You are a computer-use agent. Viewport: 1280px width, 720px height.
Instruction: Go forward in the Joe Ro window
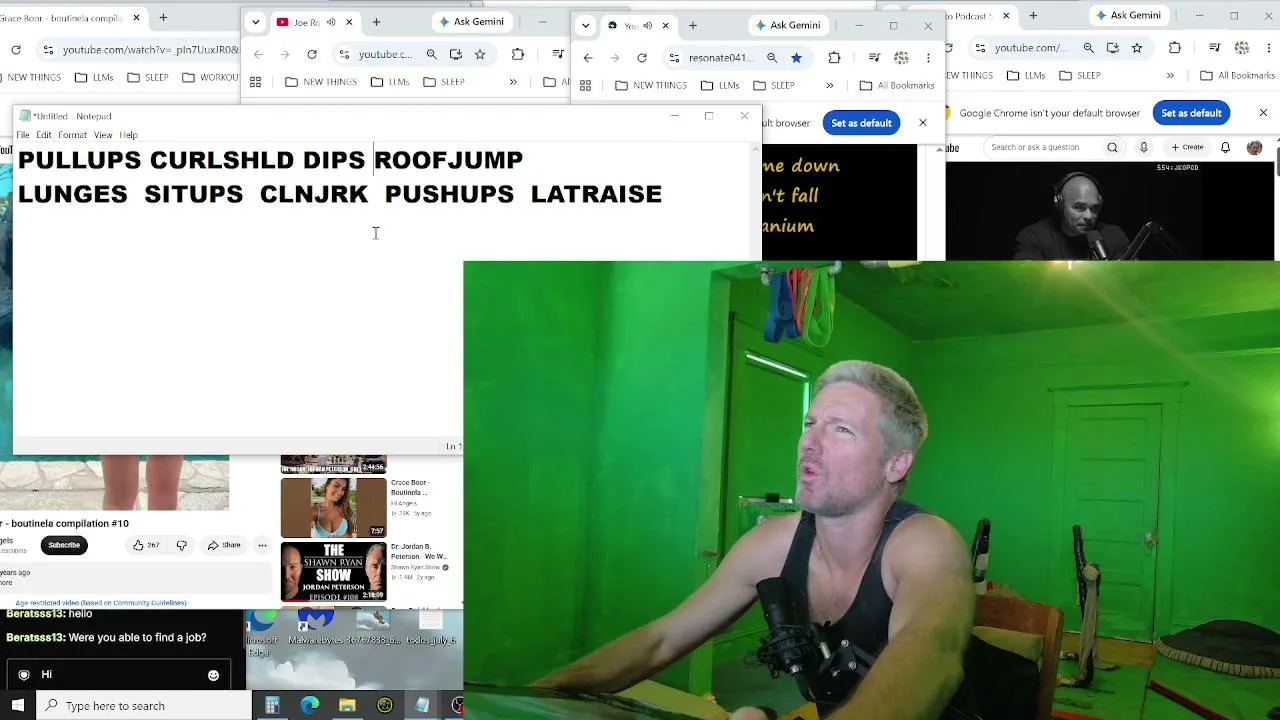285,55
